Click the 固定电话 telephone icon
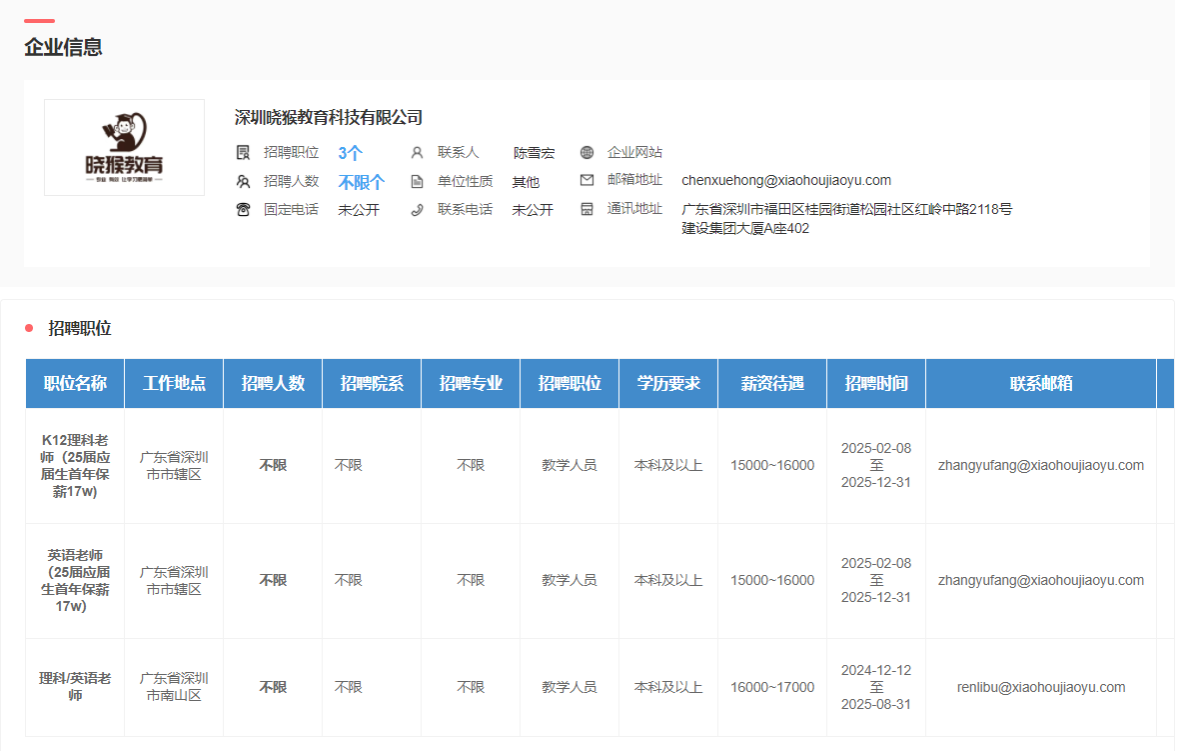This screenshot has width=1182, height=751. click(x=243, y=210)
